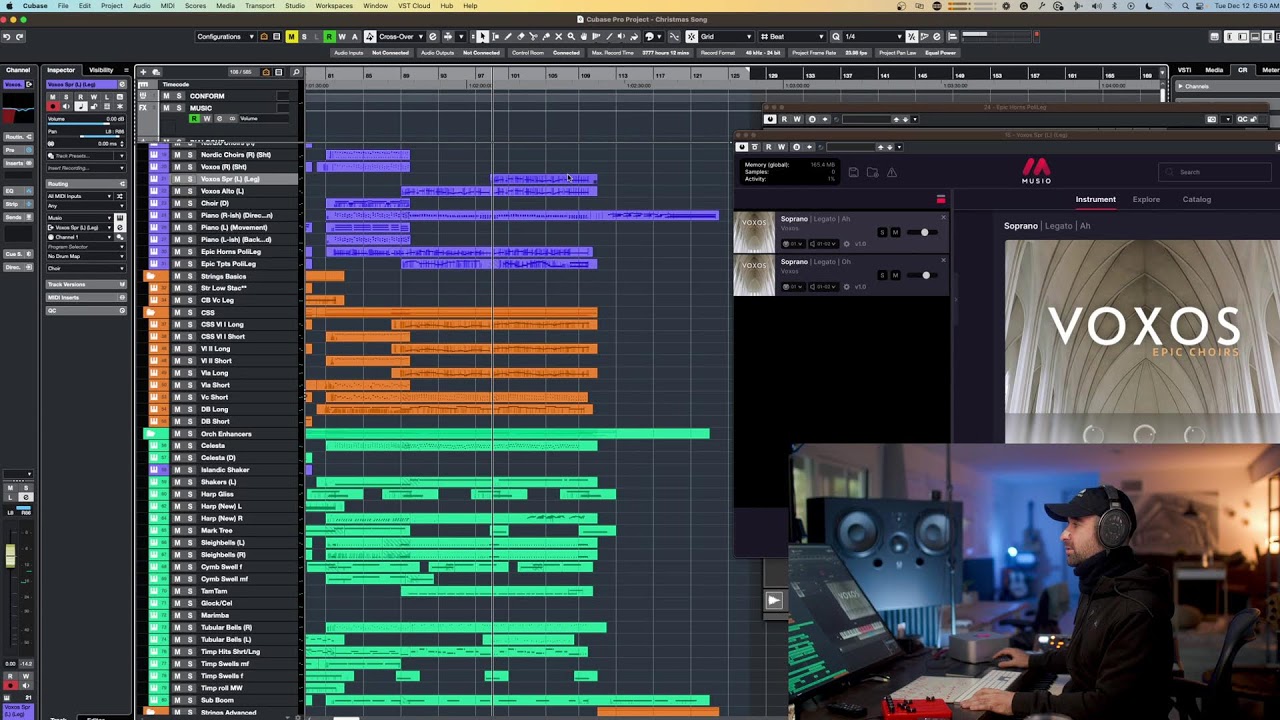The height and width of the screenshot is (720, 1280).
Task: Select the Object Selection arrow tool
Action: (482, 37)
